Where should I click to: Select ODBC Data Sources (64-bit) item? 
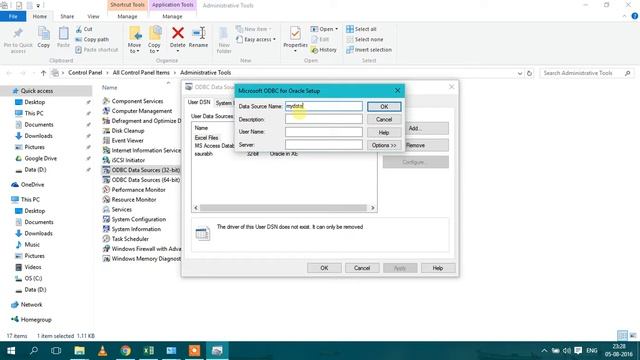tap(141, 180)
